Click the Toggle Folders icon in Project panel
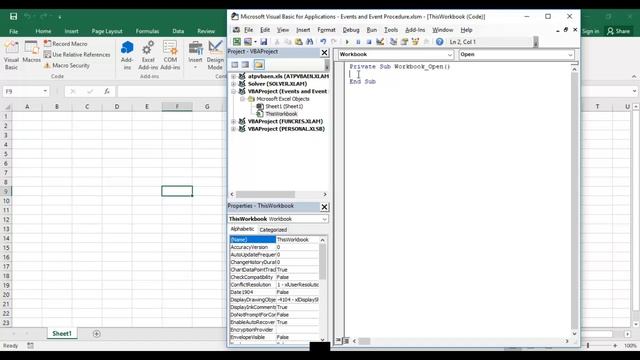Image resolution: width=640 pixels, height=360 pixels. [x=258, y=64]
